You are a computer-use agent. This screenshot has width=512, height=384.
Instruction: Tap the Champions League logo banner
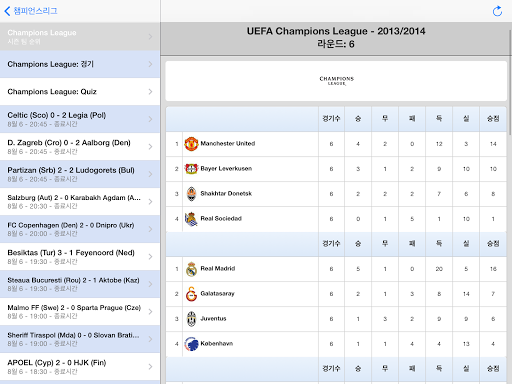[x=336, y=81]
